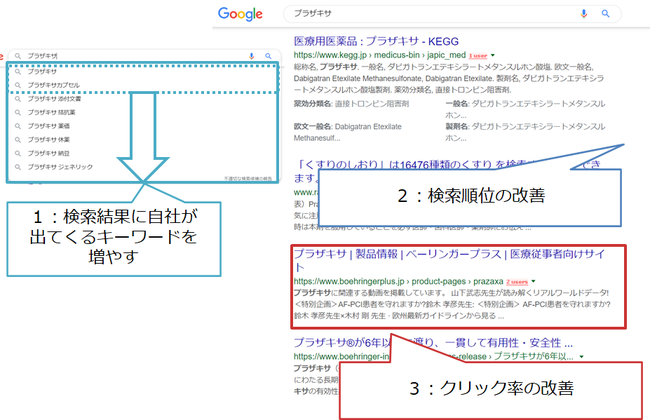This screenshot has width=650, height=420.
Task: Open dropdown arrow next to kegg.jp URL
Action: [493, 55]
